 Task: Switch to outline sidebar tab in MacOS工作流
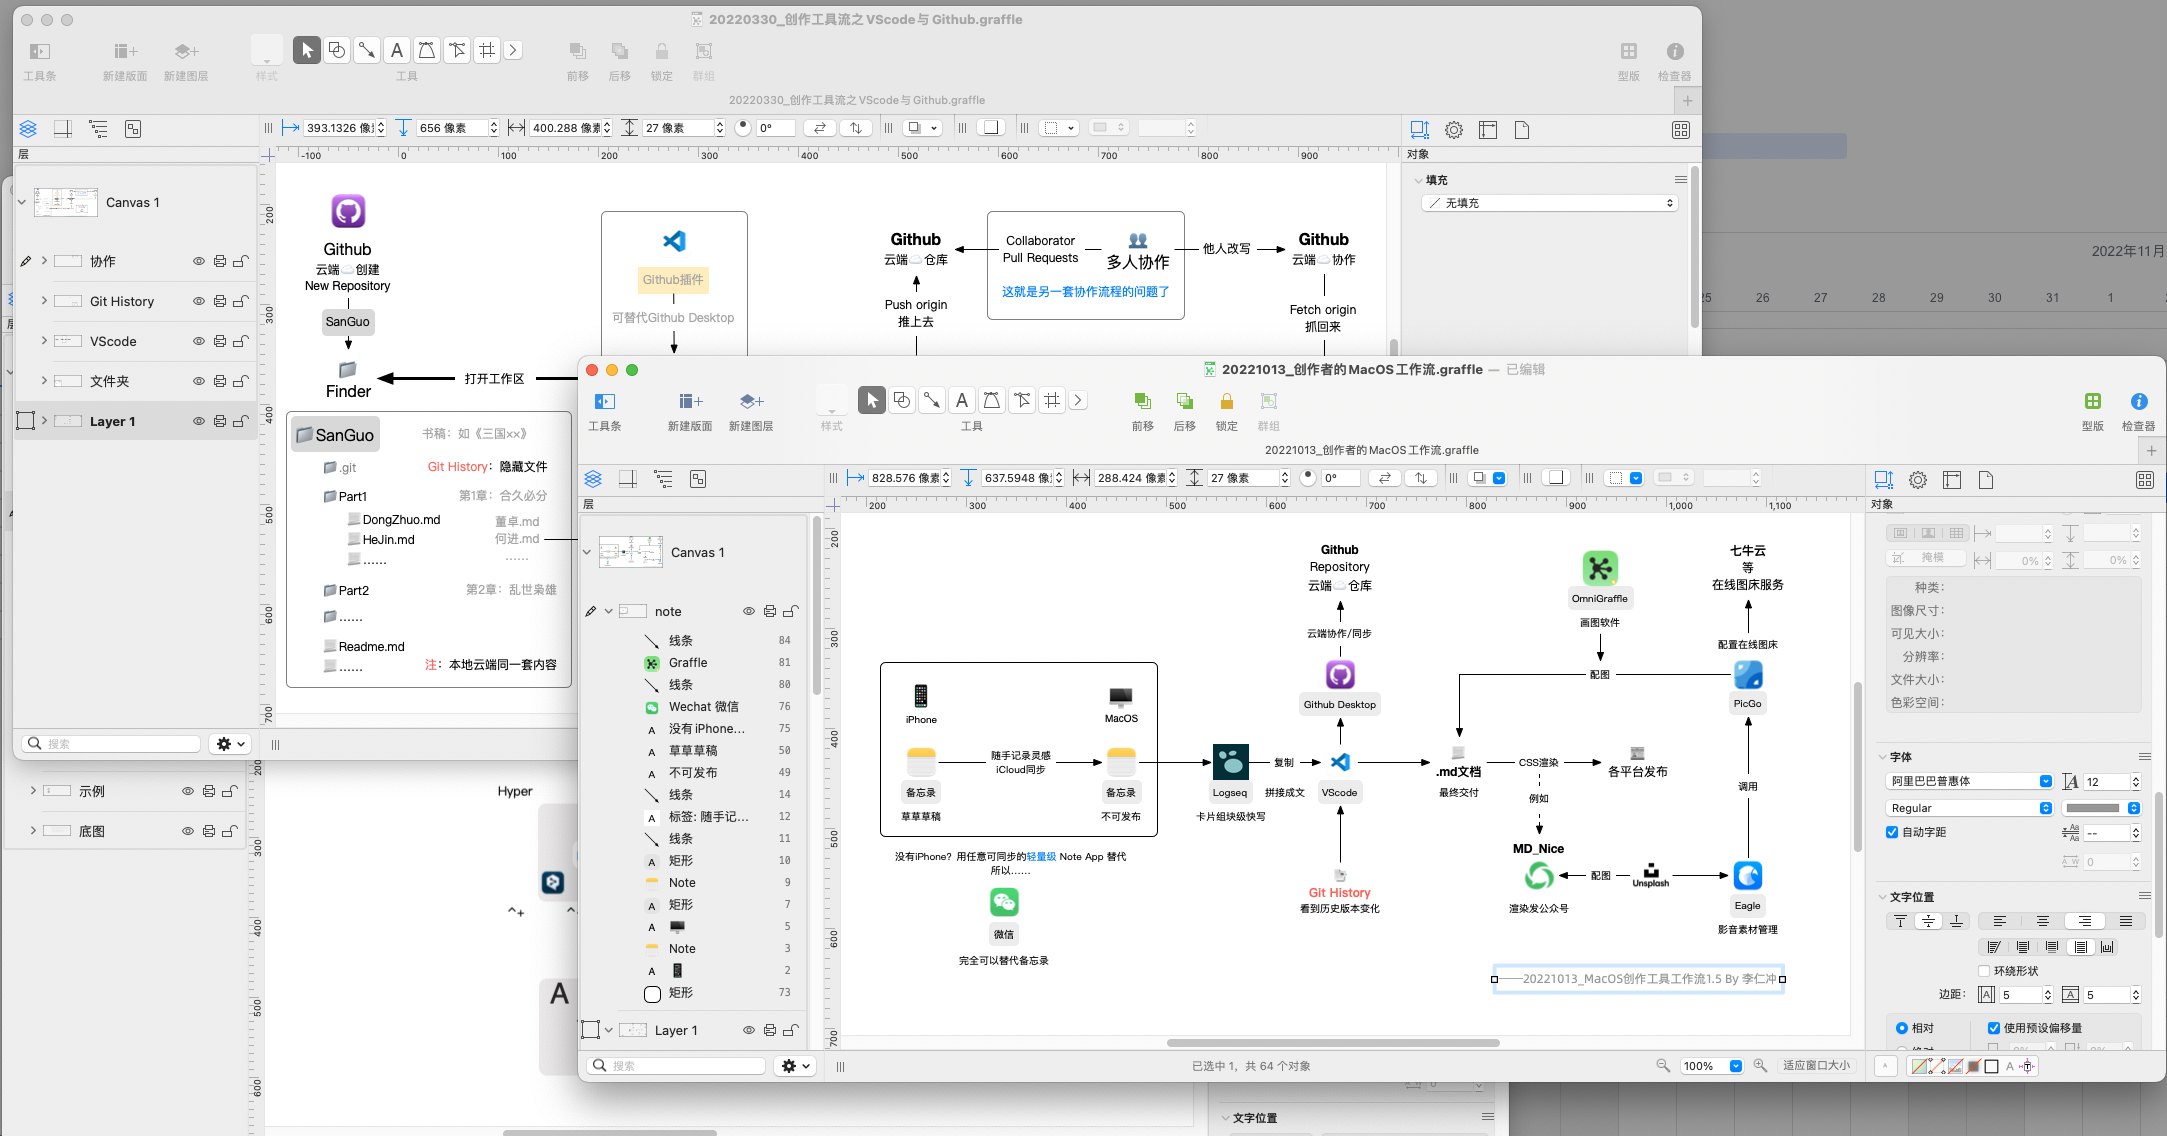[x=663, y=479]
